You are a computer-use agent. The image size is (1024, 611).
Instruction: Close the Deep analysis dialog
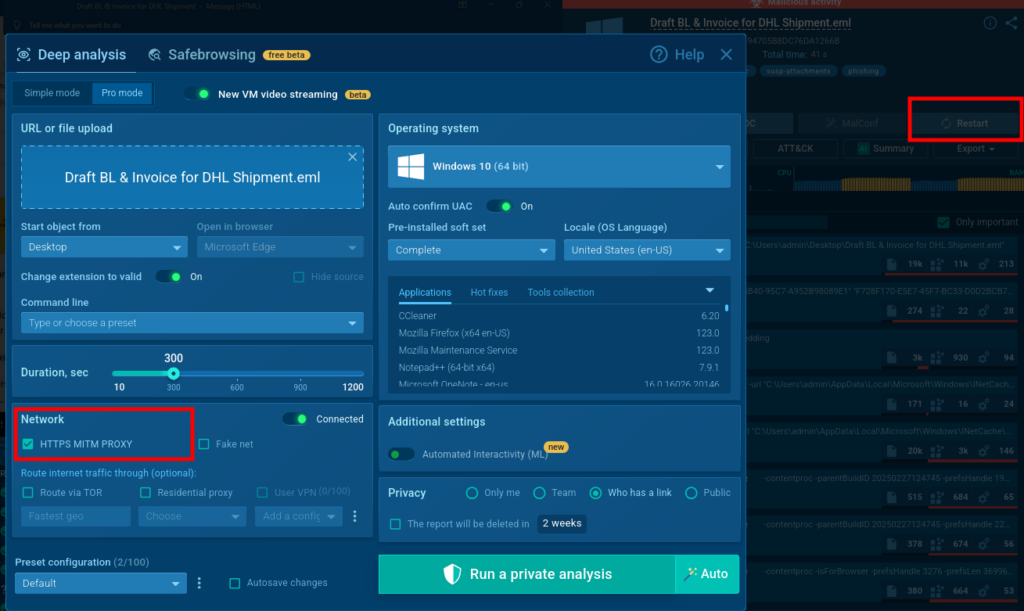[727, 55]
